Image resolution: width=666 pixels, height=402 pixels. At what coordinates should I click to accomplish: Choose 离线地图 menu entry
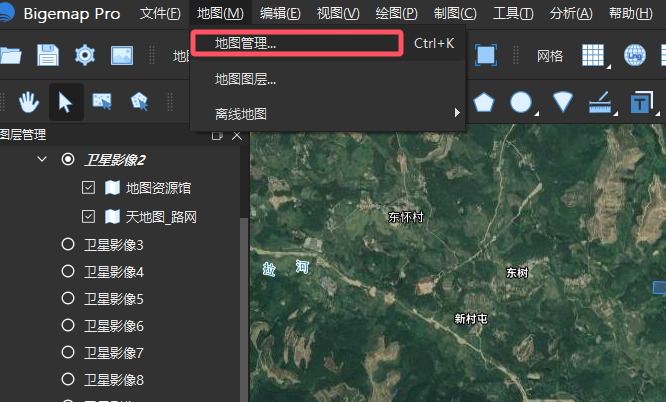tap(327, 114)
